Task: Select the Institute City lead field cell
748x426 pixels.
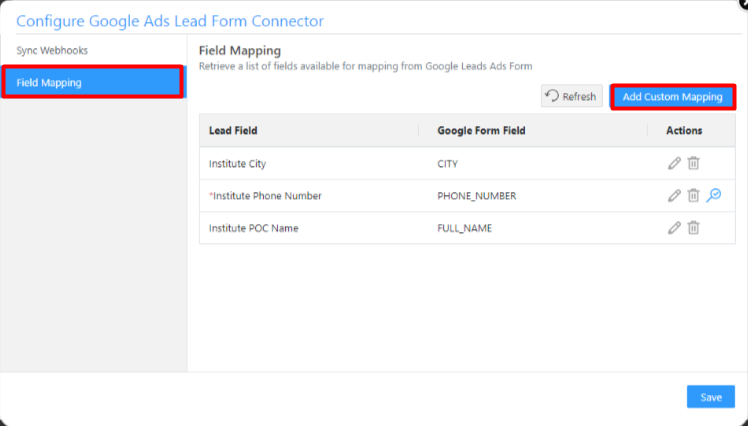Action: click(x=237, y=163)
